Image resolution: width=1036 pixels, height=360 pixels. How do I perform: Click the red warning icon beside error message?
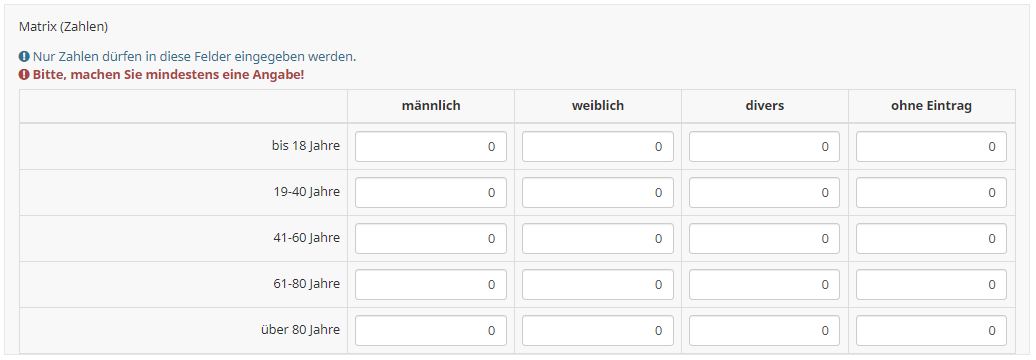point(24,75)
